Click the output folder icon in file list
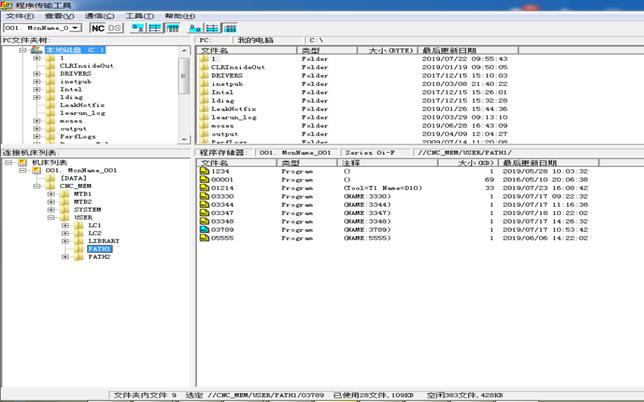The image size is (644, 402). 204,134
